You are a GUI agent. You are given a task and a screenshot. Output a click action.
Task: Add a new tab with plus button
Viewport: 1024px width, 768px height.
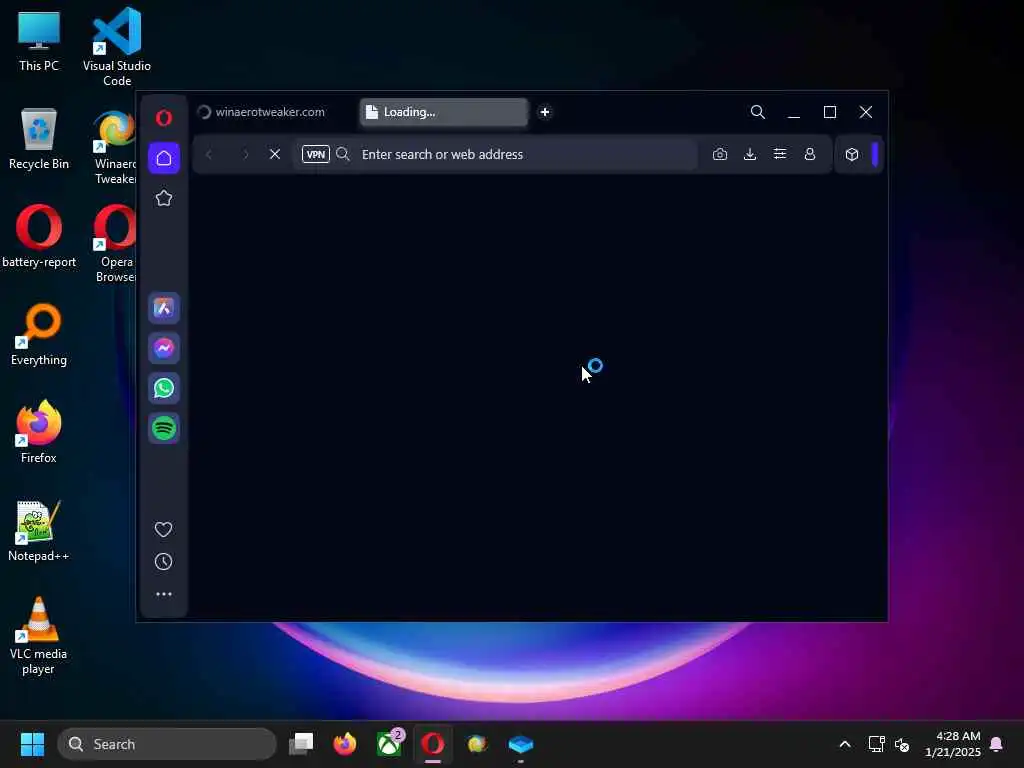click(x=545, y=112)
